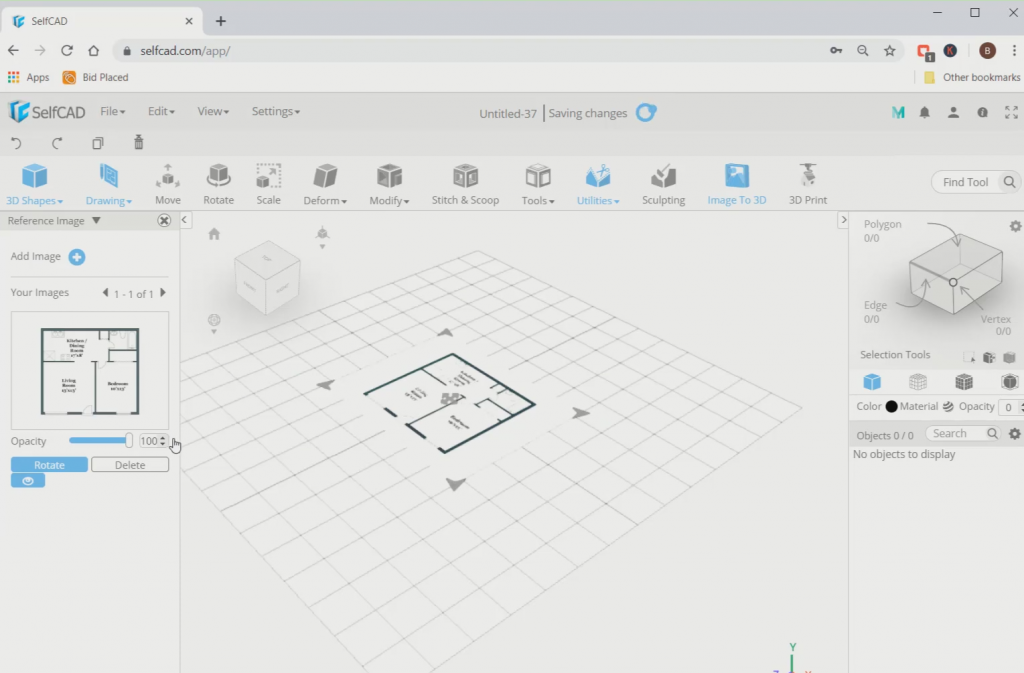Open the Stitch & Scoop tool
1024x673 pixels.
point(465,181)
